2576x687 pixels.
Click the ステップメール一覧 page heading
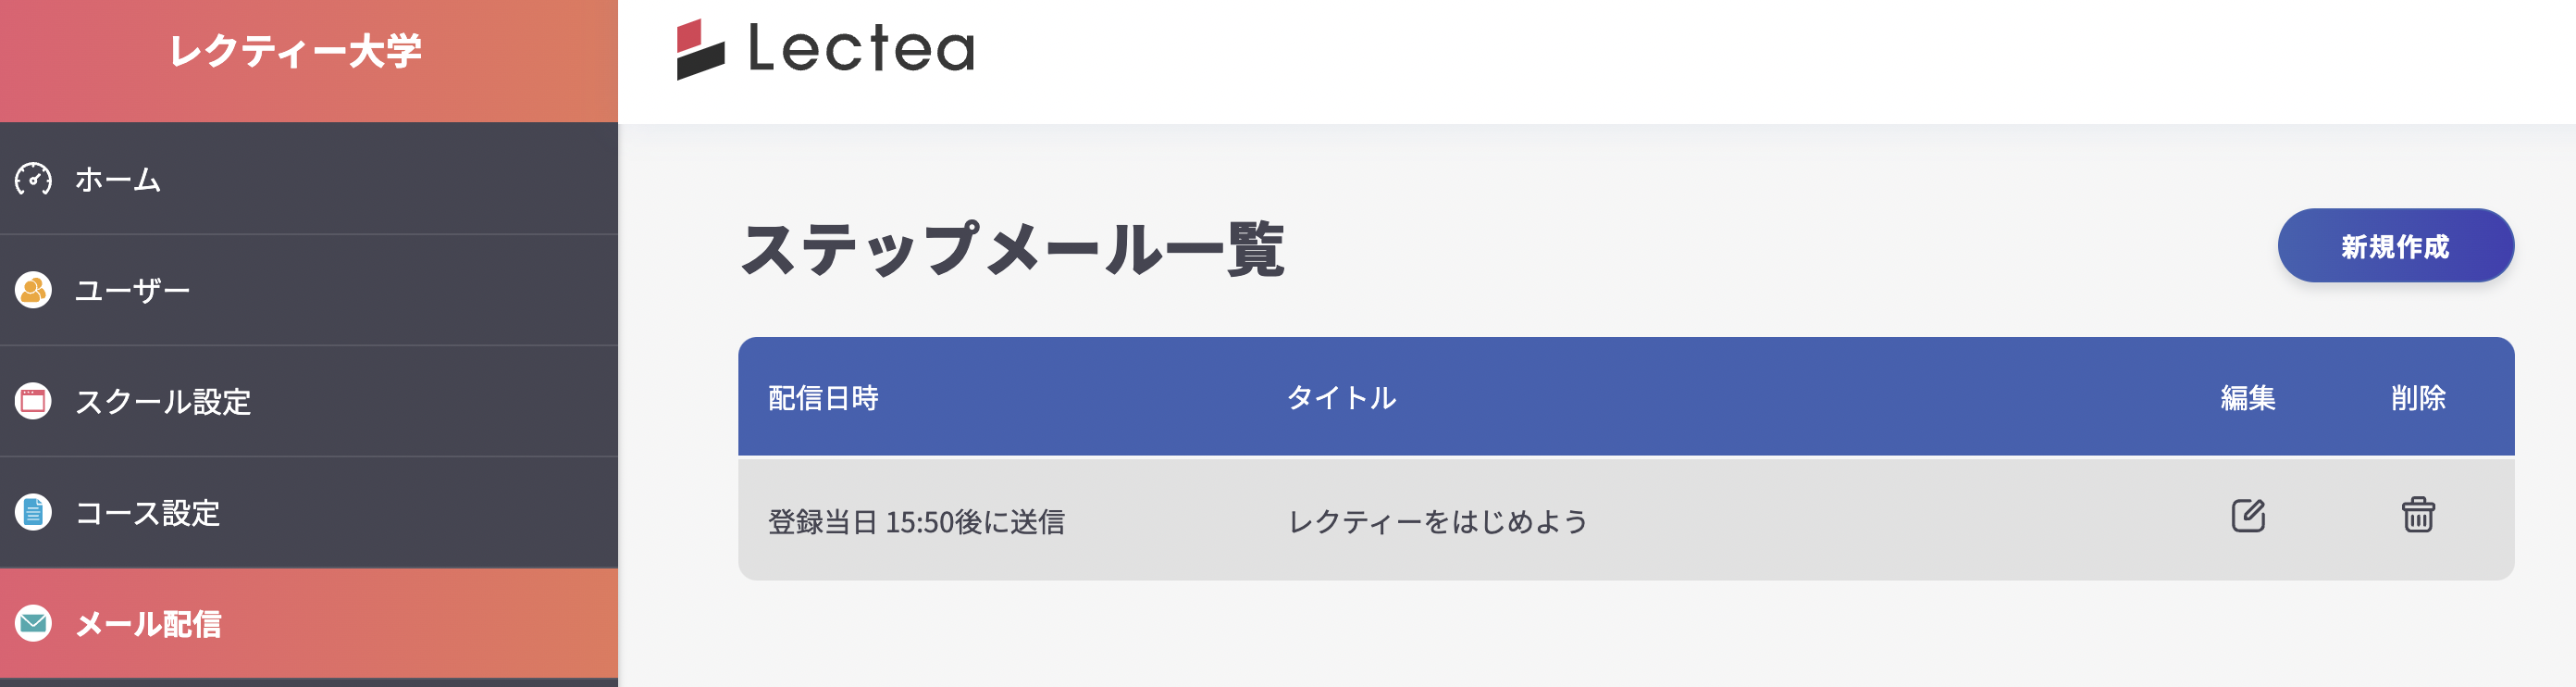1012,249
